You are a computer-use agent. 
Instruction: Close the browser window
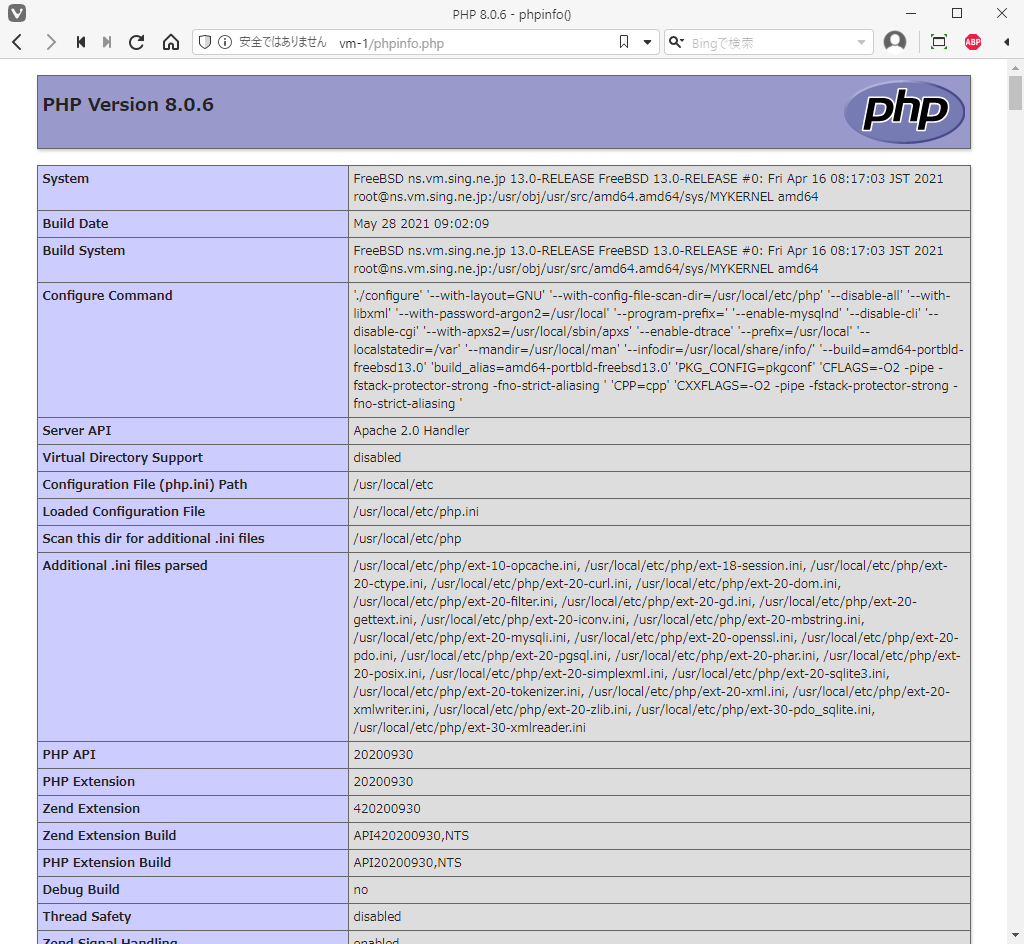[x=1002, y=13]
